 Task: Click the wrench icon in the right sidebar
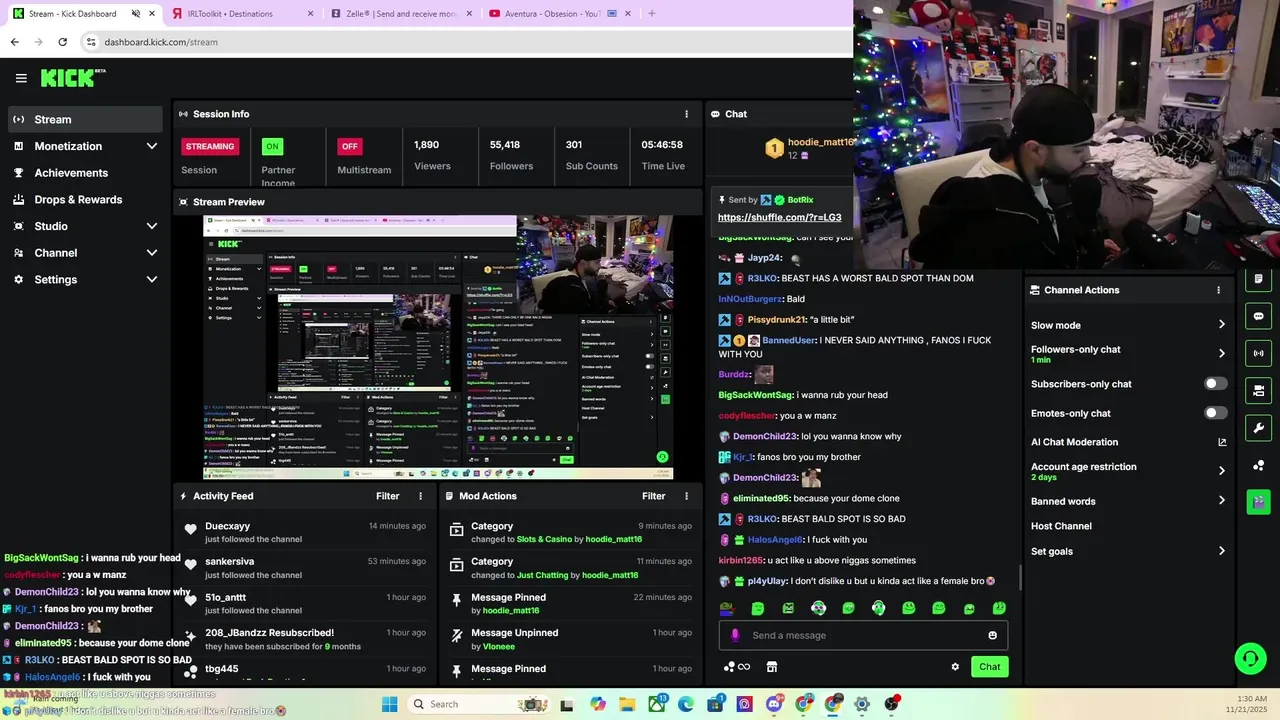click(x=1258, y=428)
